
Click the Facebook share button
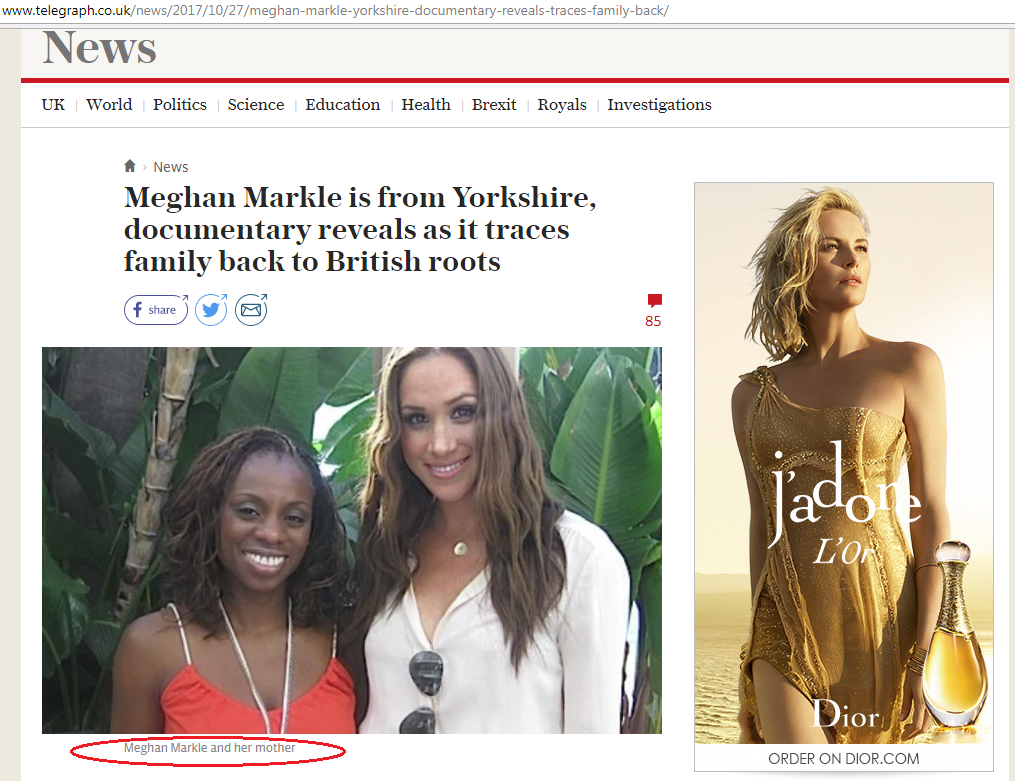click(x=156, y=310)
